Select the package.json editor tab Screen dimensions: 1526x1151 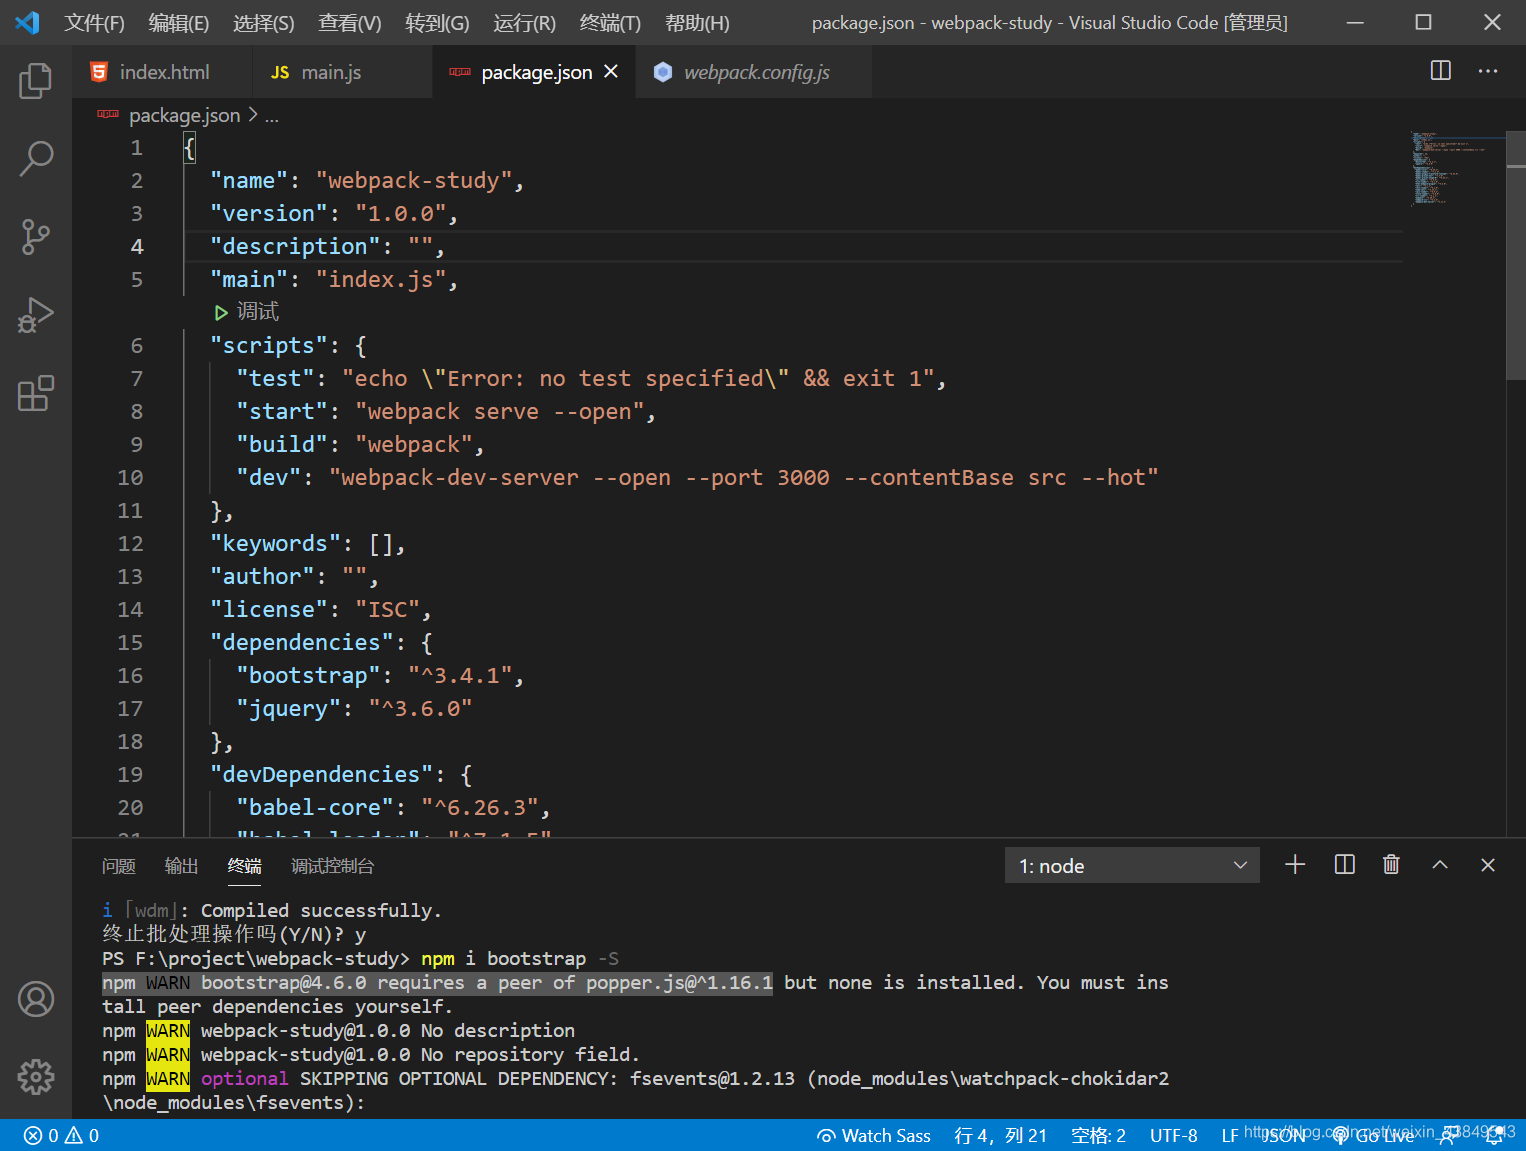535,72
